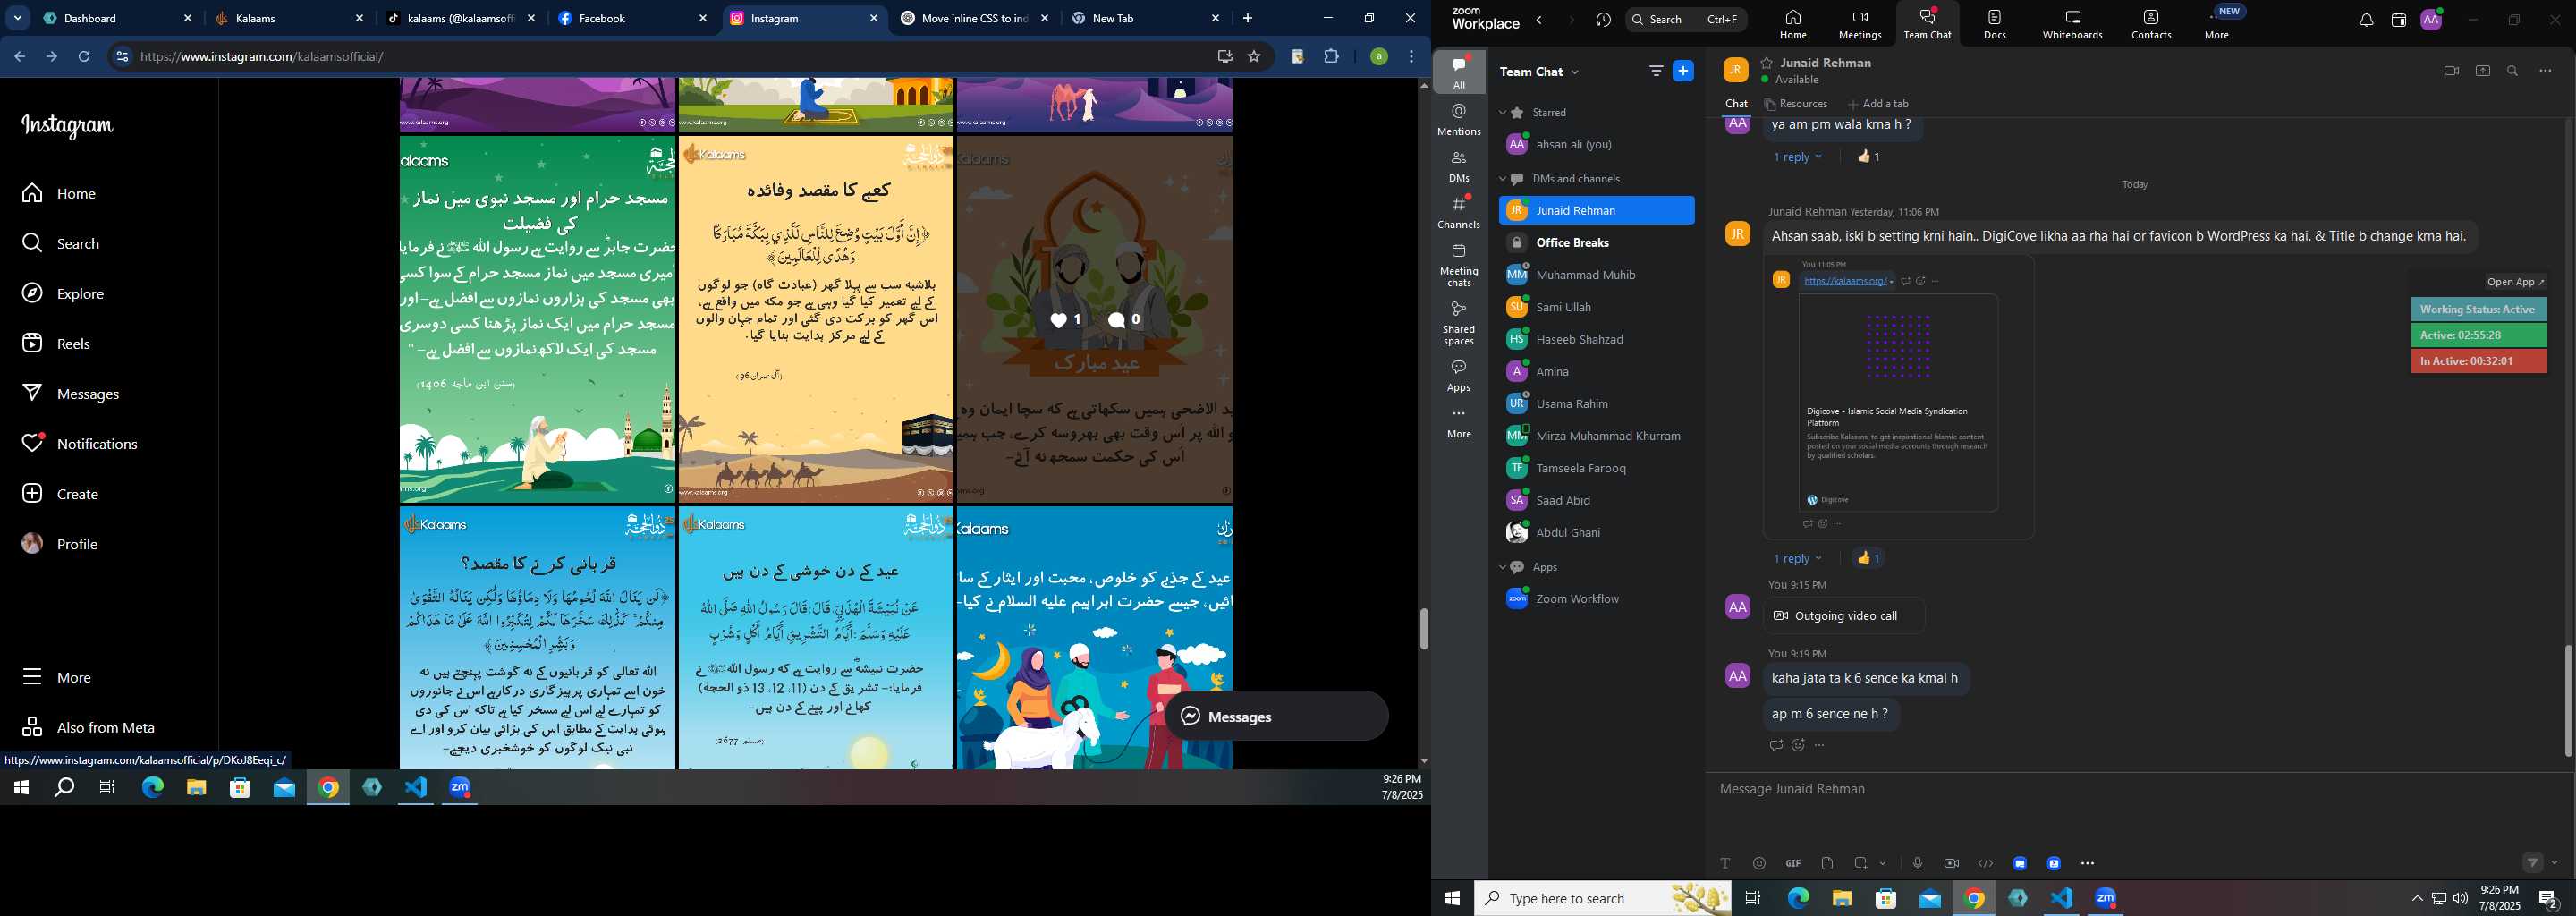Insert code snippet in composer
Image resolution: width=2576 pixels, height=916 pixels.
(1985, 863)
